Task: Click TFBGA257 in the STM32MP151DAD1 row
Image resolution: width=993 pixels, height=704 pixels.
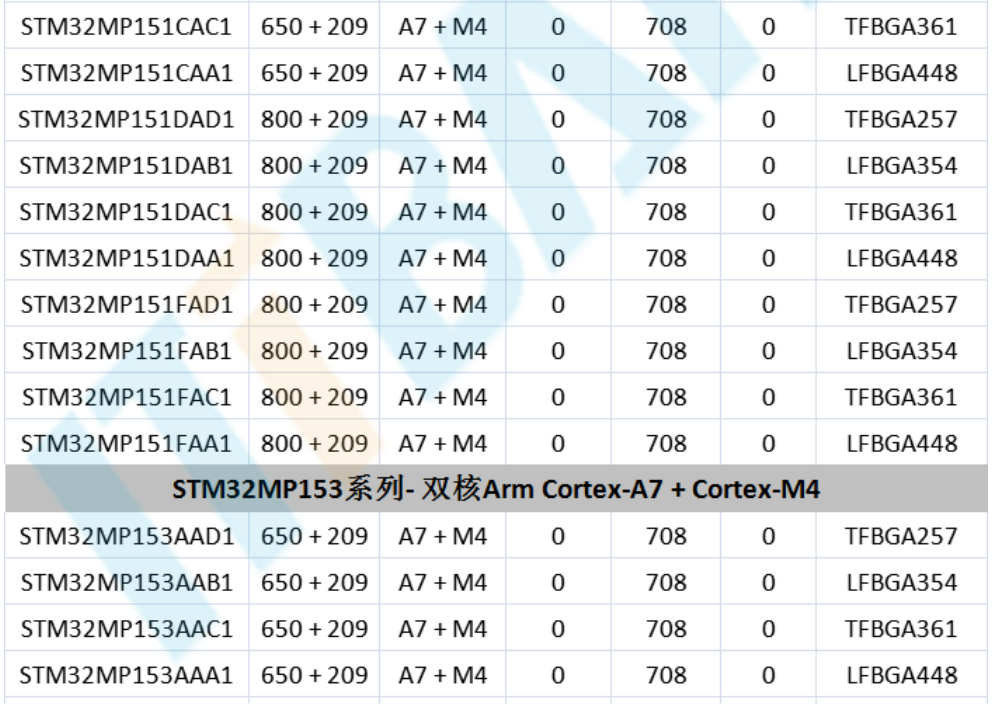Action: (x=901, y=119)
